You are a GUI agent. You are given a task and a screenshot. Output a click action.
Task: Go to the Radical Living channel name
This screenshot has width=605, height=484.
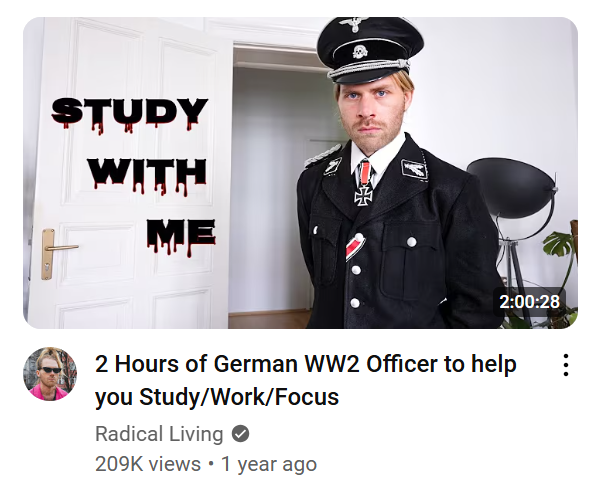[x=159, y=434]
